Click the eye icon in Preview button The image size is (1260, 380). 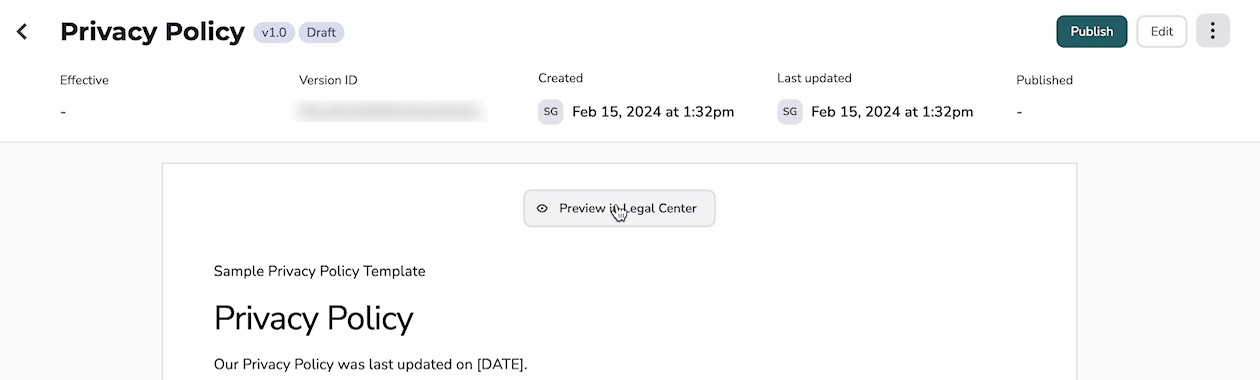pyautogui.click(x=542, y=209)
